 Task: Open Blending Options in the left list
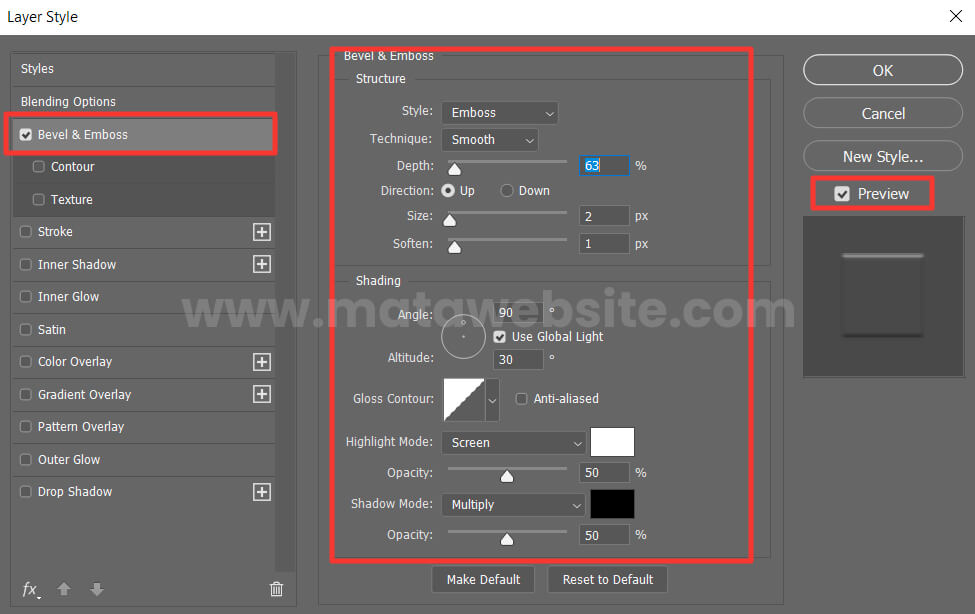click(68, 102)
